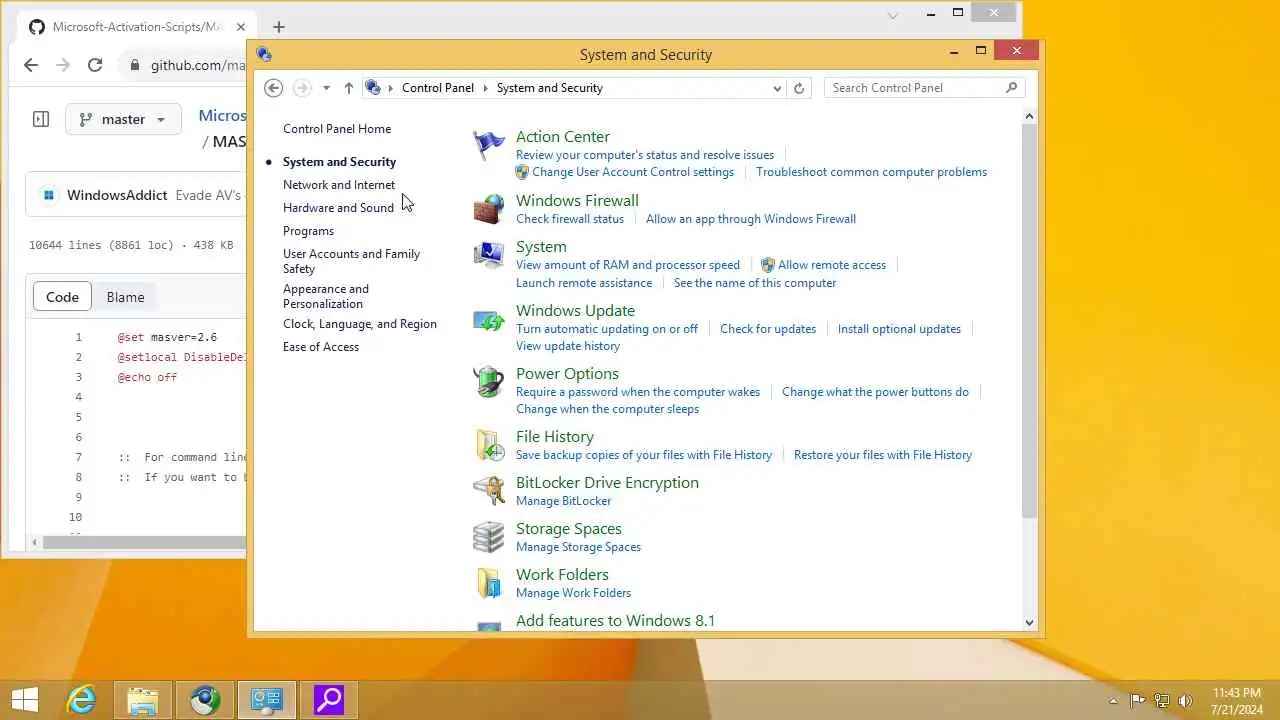Image resolution: width=1280 pixels, height=720 pixels.
Task: Refresh the Control Panel view
Action: [x=798, y=88]
